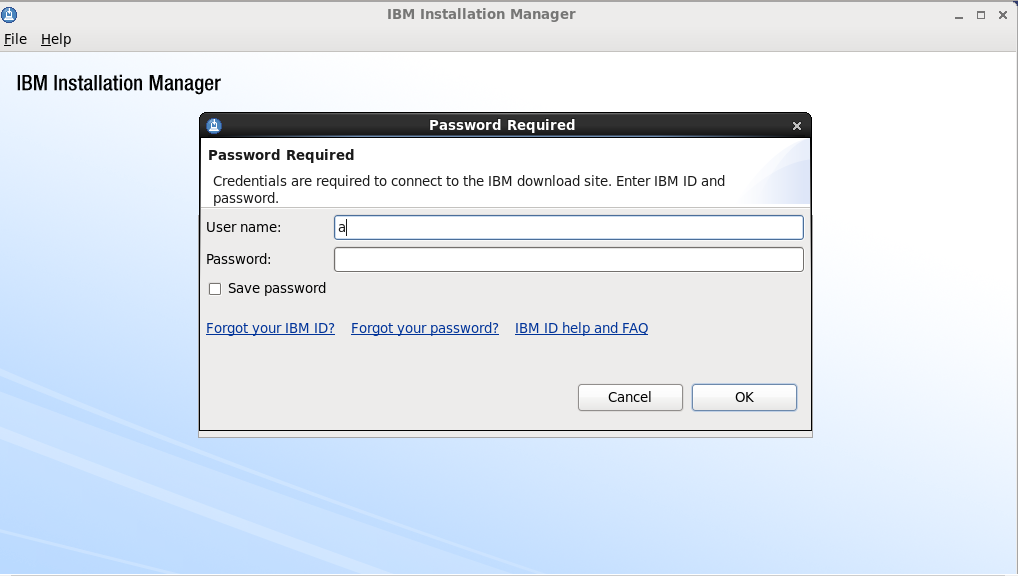Enable the Save password checkbox

[215, 289]
